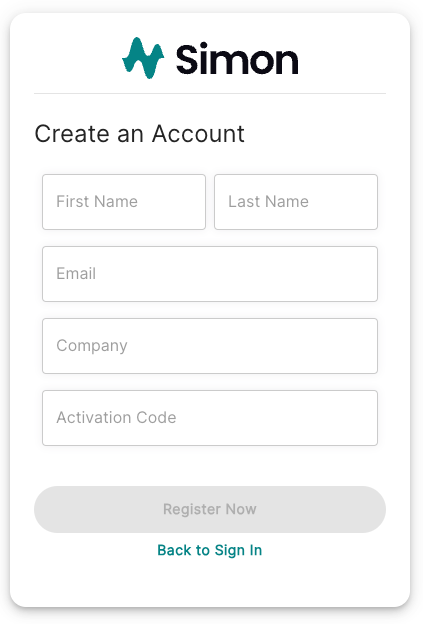Click the 'Register Now' label text
The image size is (423, 624).
pyautogui.click(x=210, y=509)
